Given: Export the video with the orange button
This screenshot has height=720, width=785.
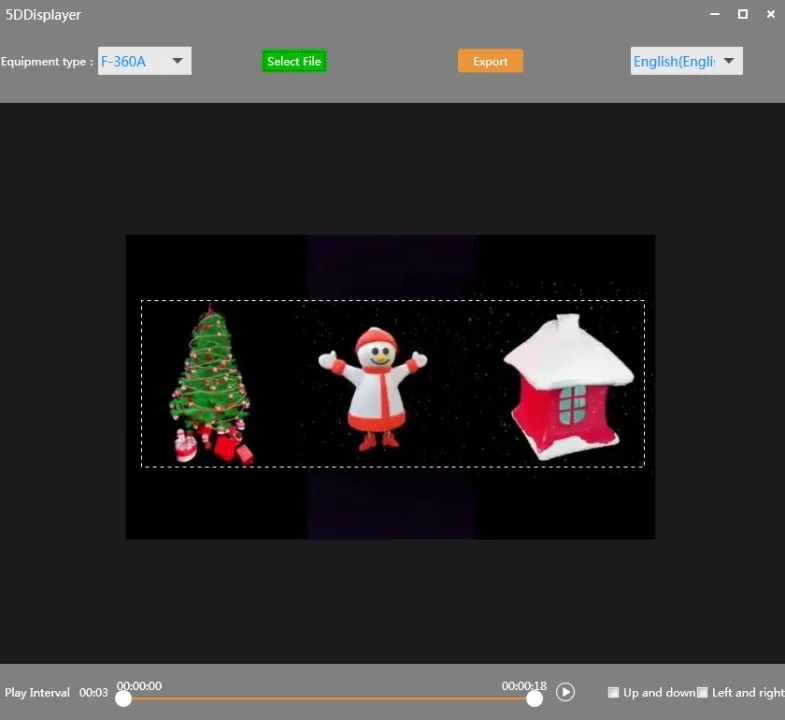Looking at the screenshot, I should (490, 61).
